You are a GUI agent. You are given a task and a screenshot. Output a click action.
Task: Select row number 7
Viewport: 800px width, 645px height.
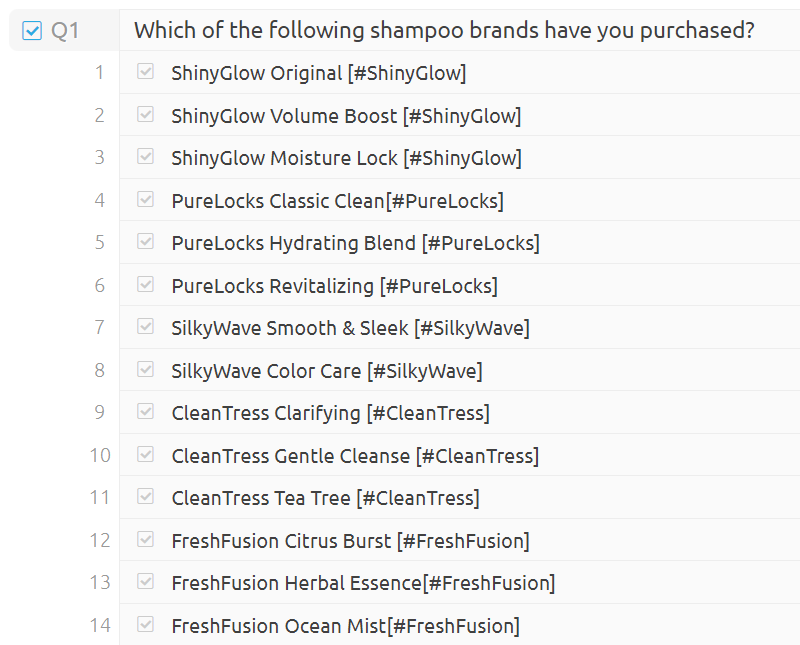point(99,328)
